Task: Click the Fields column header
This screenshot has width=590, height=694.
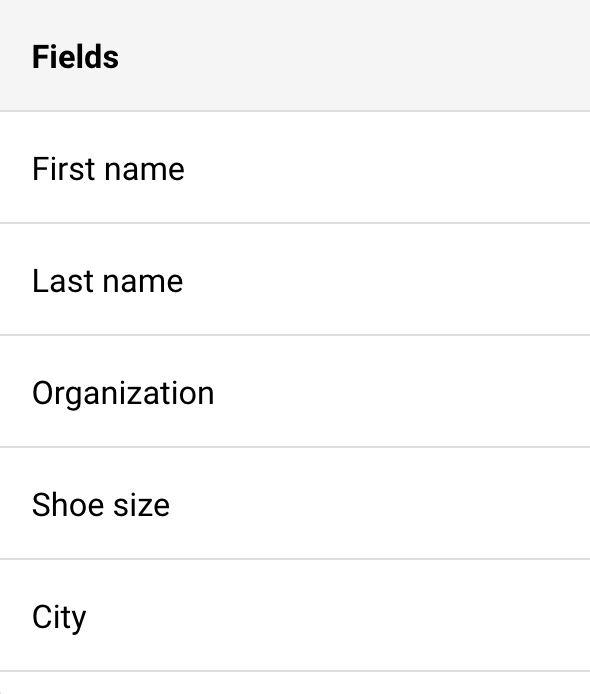Action: (x=295, y=55)
